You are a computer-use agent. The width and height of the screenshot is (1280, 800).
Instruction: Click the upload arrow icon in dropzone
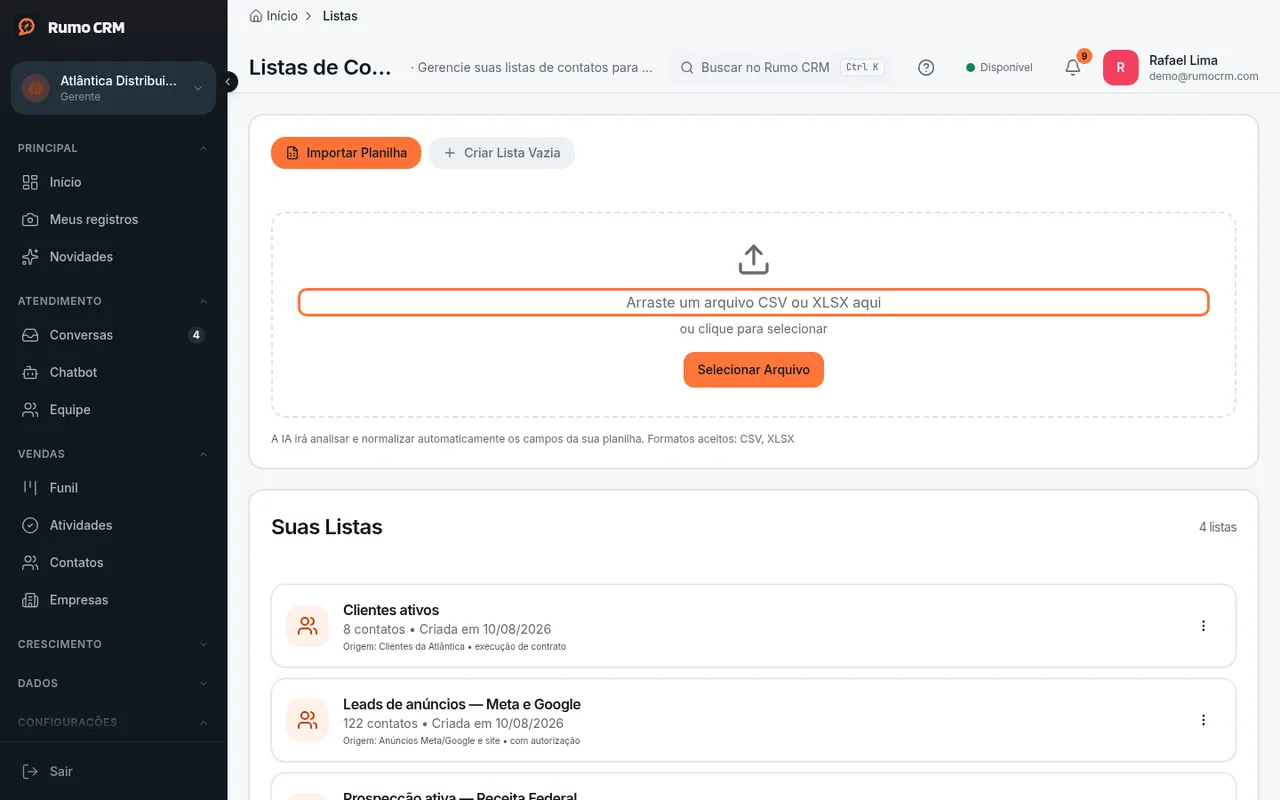pyautogui.click(x=753, y=260)
